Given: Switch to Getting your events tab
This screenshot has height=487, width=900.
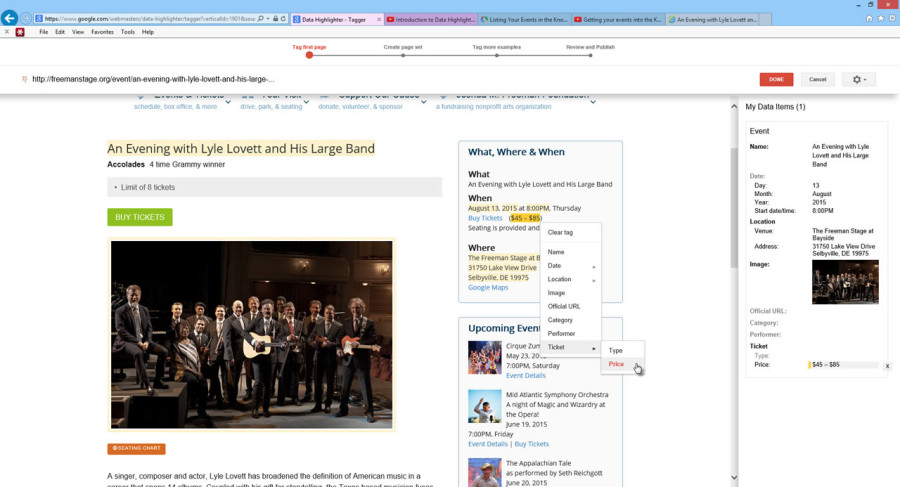Looking at the screenshot, I should [618, 20].
